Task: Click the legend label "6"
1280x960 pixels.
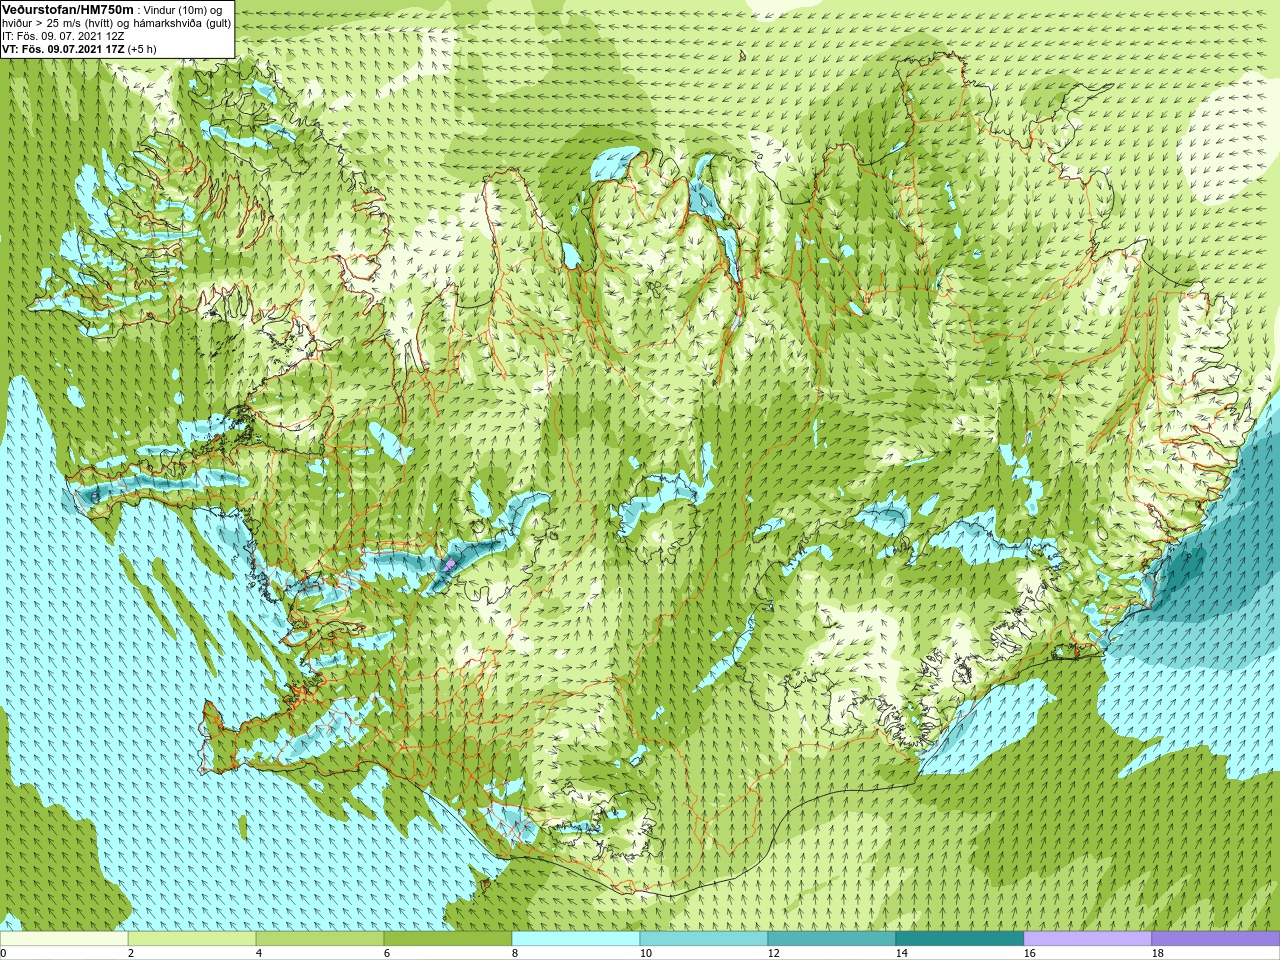Action: pyautogui.click(x=387, y=954)
